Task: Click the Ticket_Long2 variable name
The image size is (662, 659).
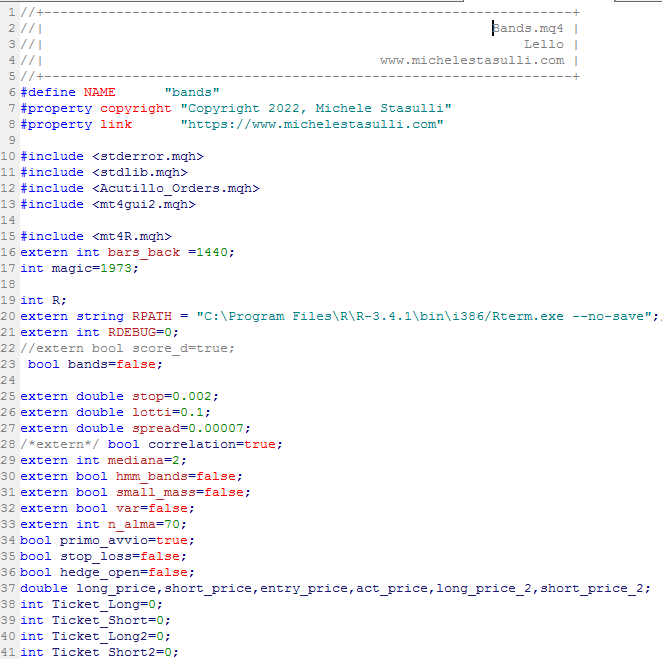Action: click(x=96, y=636)
